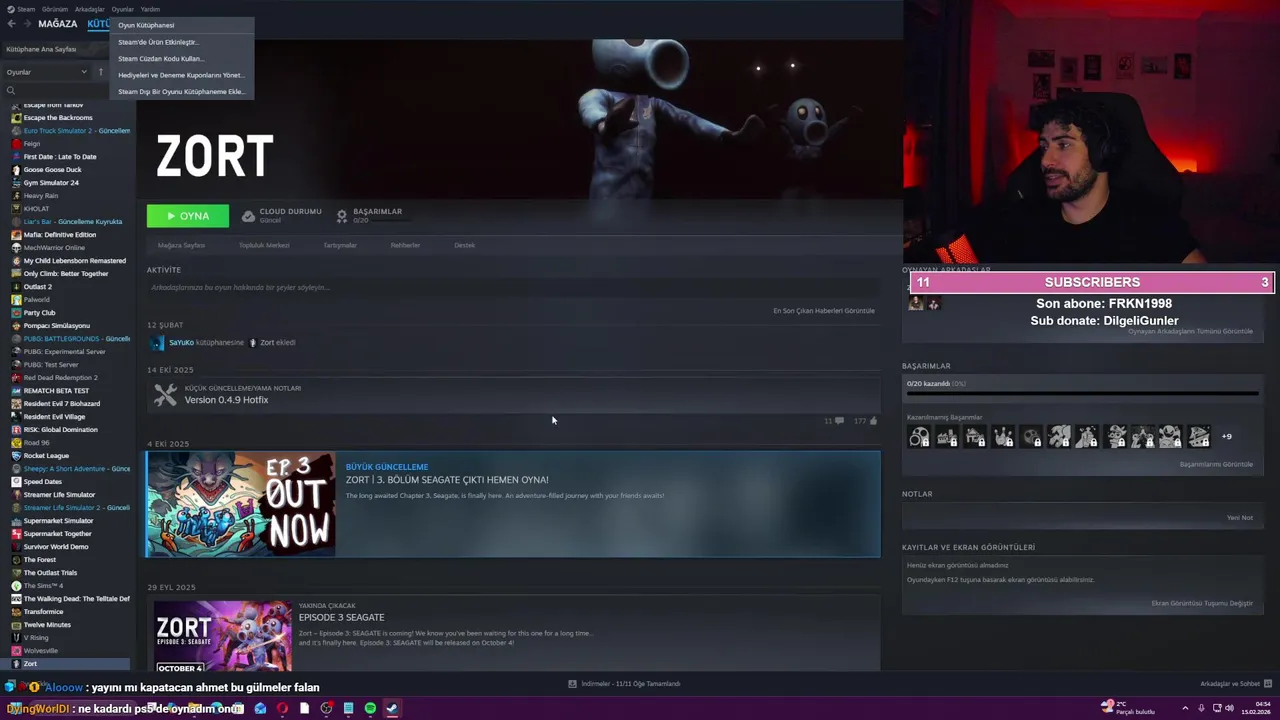This screenshot has height=720, width=1280.
Task: Expand the Oyunlar filter dropdown
Action: [46, 72]
